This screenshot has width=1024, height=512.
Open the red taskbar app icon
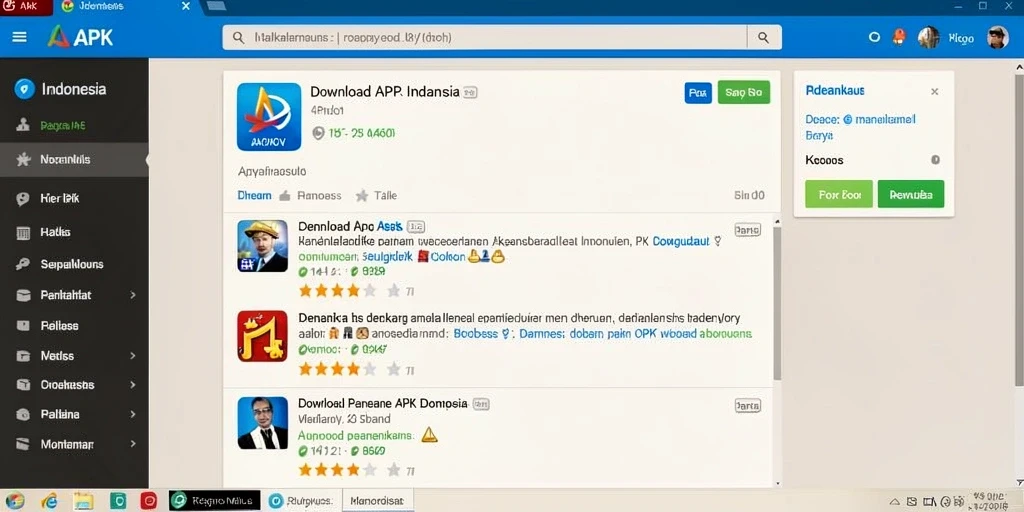coord(149,501)
